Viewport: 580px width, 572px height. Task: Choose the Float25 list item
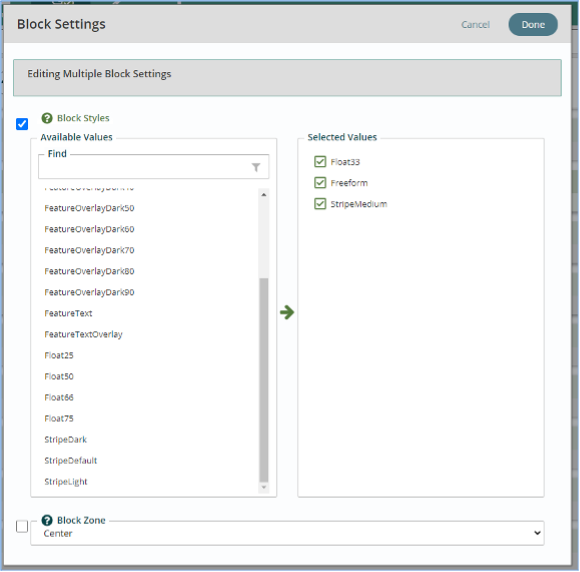(x=59, y=355)
